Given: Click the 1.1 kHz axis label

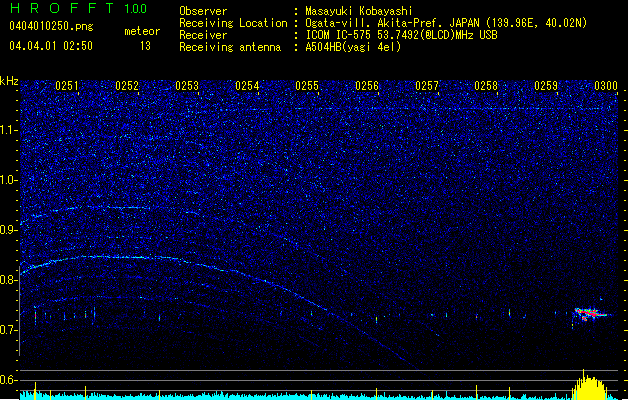Looking at the screenshot, I should (9, 130).
